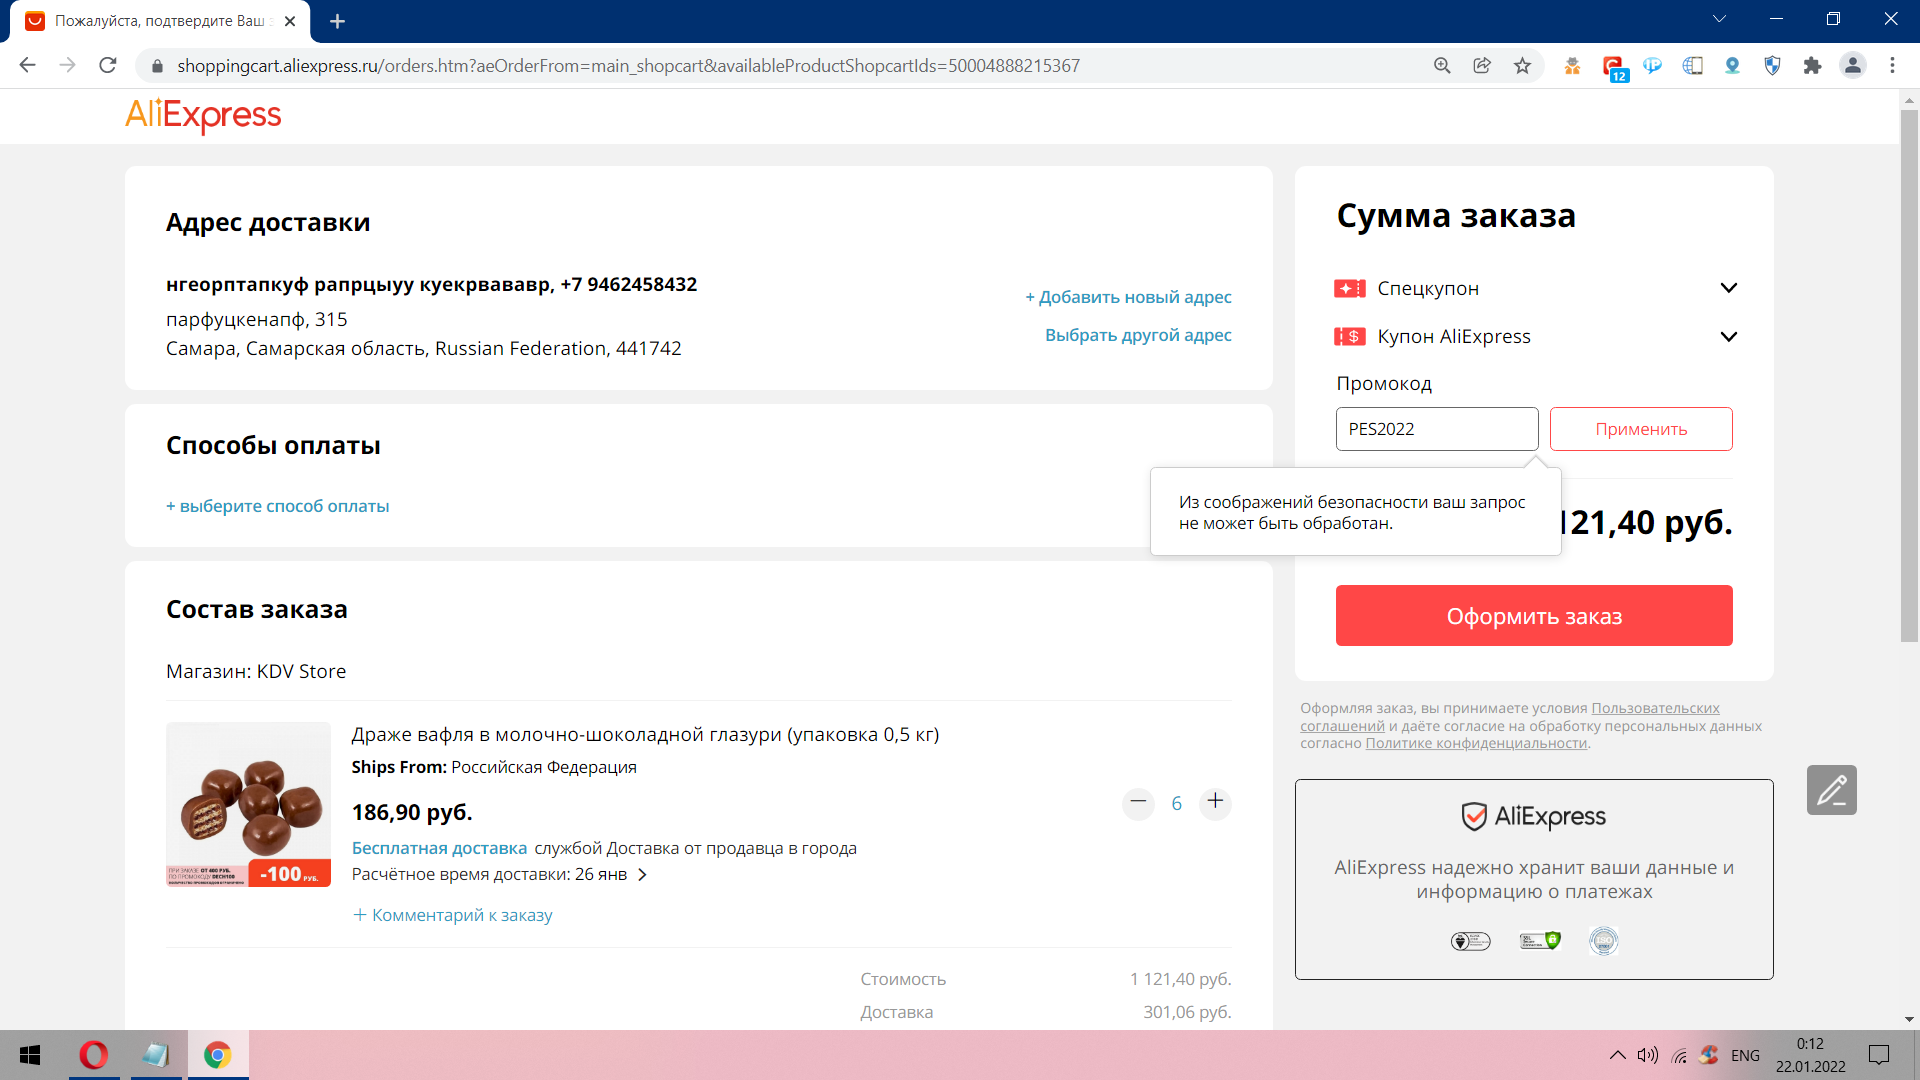Click the Выбрать другой адрес link
This screenshot has width=1920, height=1080.
pyautogui.click(x=1138, y=335)
